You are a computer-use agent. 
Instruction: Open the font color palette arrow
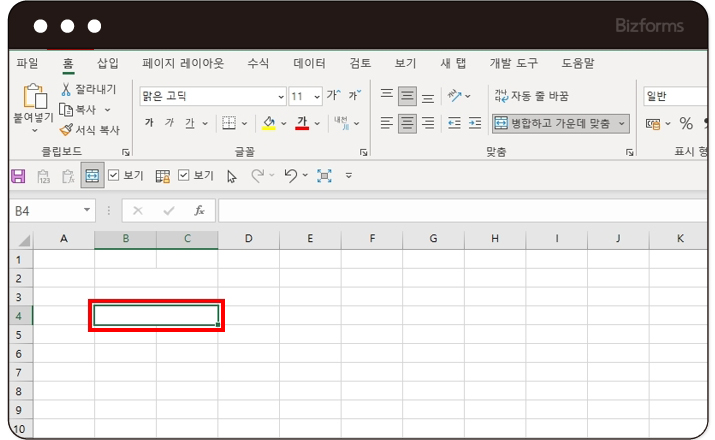[317, 123]
